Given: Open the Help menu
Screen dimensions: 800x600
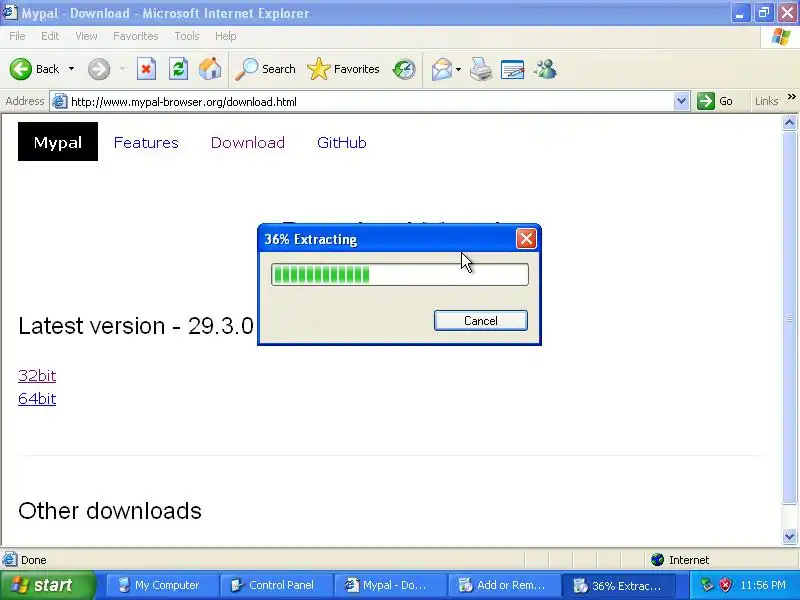Looking at the screenshot, I should click(226, 36).
